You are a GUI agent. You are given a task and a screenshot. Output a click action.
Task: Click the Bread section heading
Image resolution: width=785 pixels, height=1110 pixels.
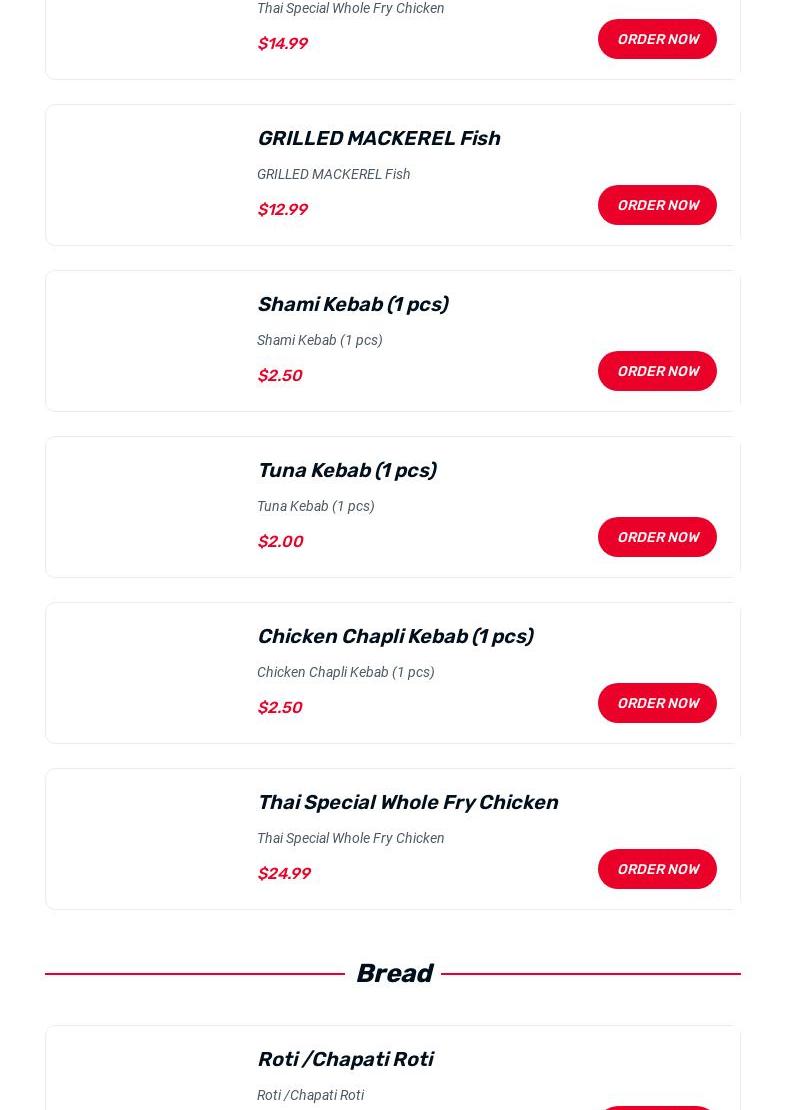tap(393, 973)
